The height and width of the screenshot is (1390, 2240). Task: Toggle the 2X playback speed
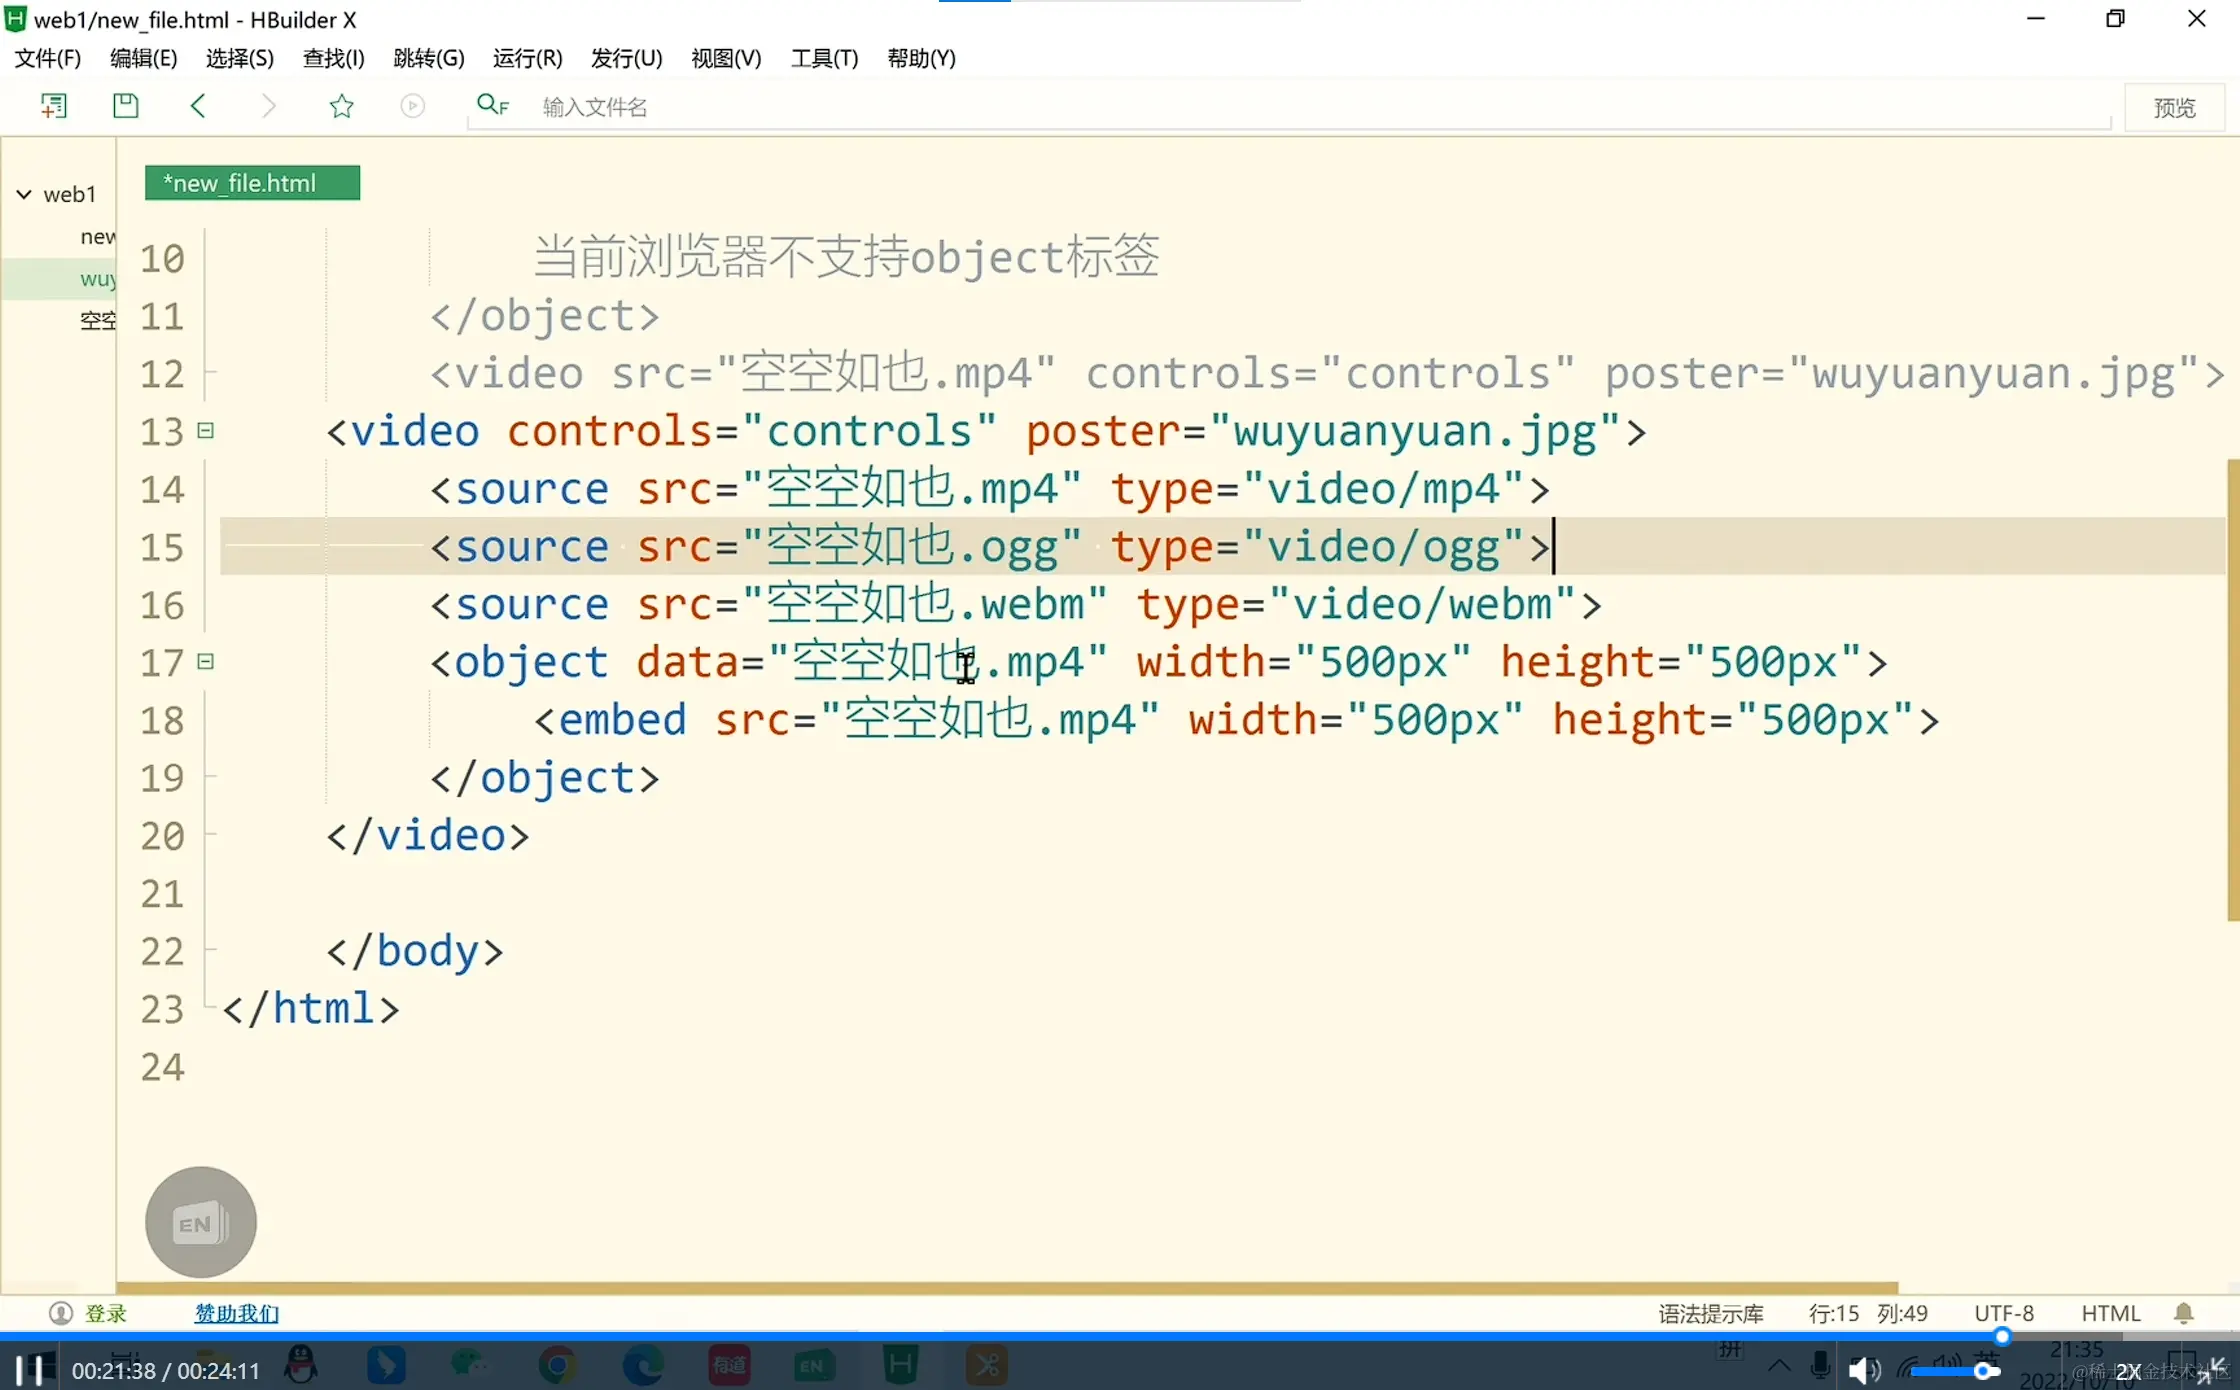coord(2128,1372)
